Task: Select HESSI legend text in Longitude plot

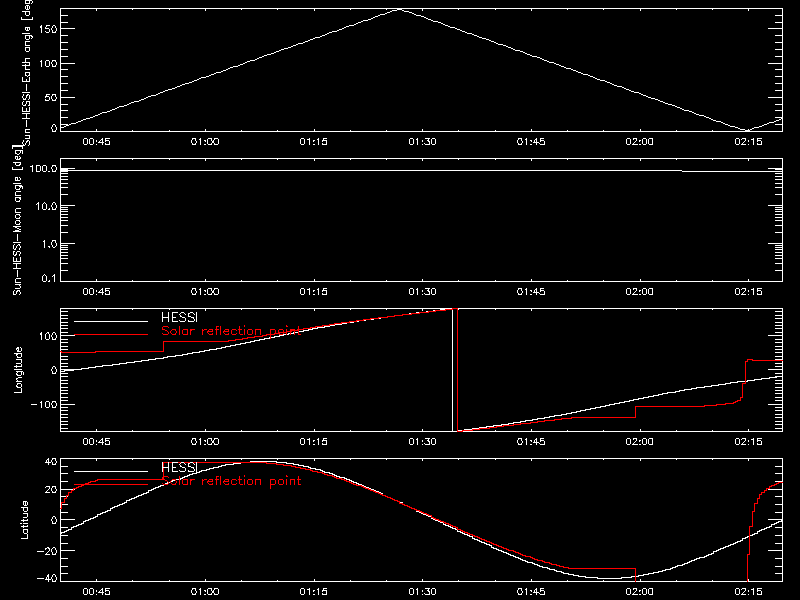Action: (x=179, y=317)
